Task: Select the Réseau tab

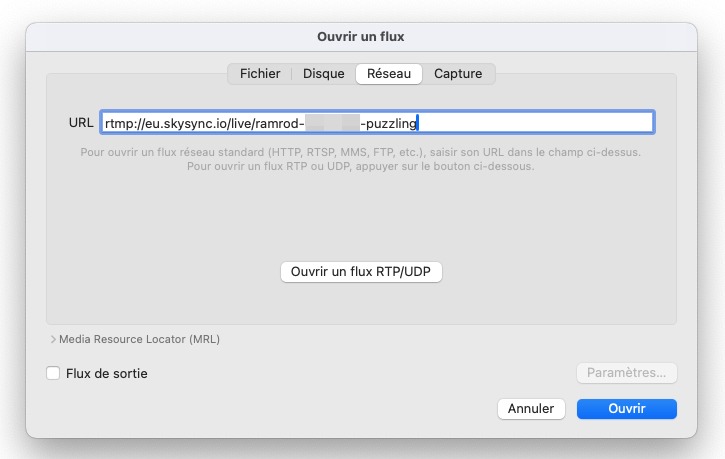Action: coord(389,74)
